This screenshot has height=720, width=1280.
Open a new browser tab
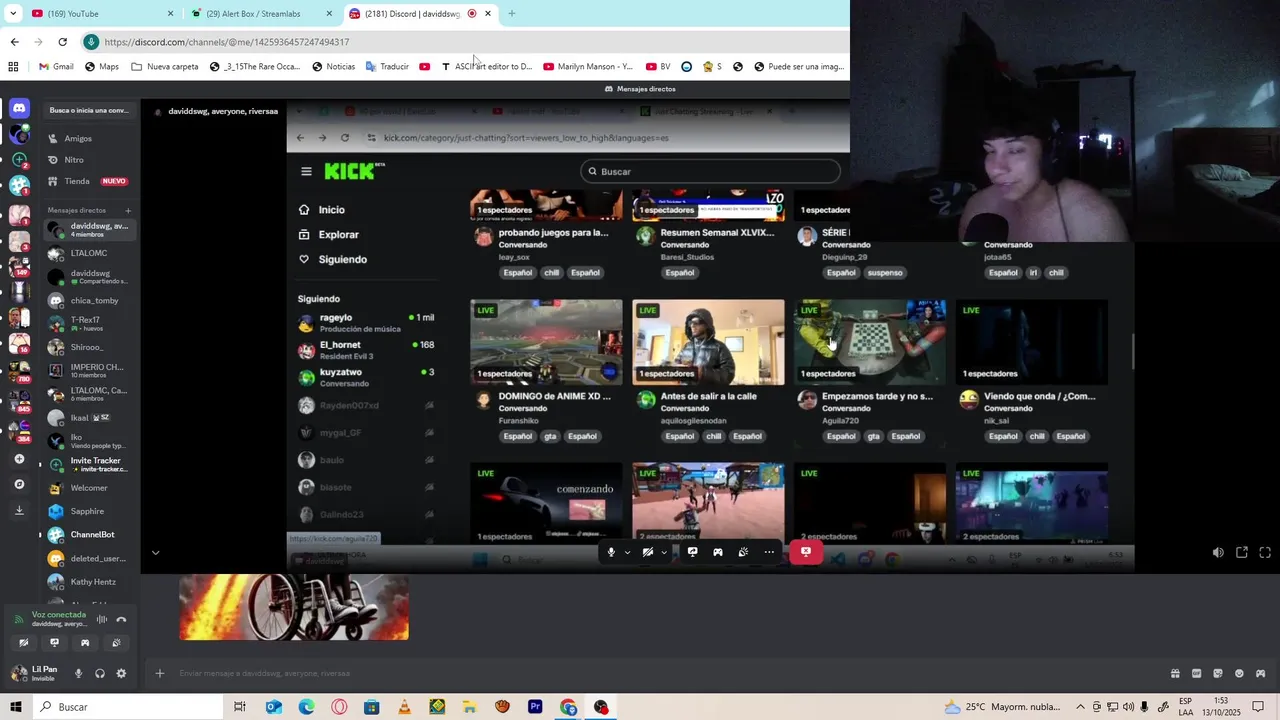[x=512, y=13]
